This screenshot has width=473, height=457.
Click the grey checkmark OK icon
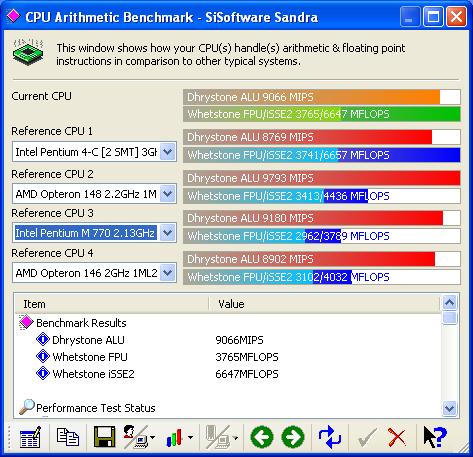pyautogui.click(x=367, y=437)
